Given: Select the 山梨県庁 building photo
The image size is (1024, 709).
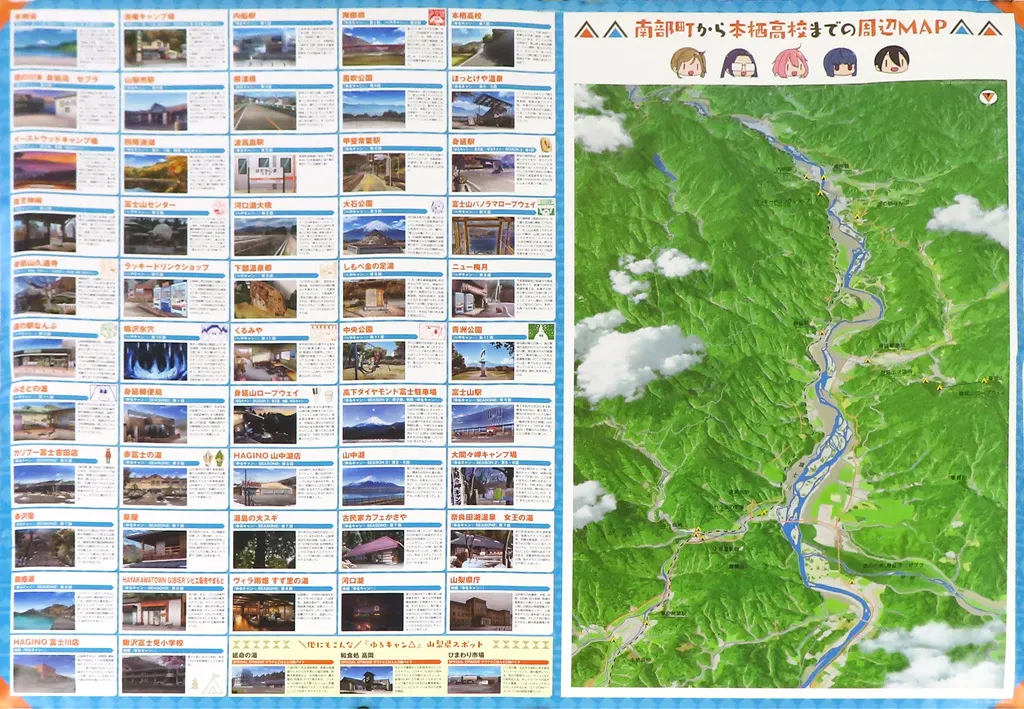Looking at the screenshot, I should 481,611.
